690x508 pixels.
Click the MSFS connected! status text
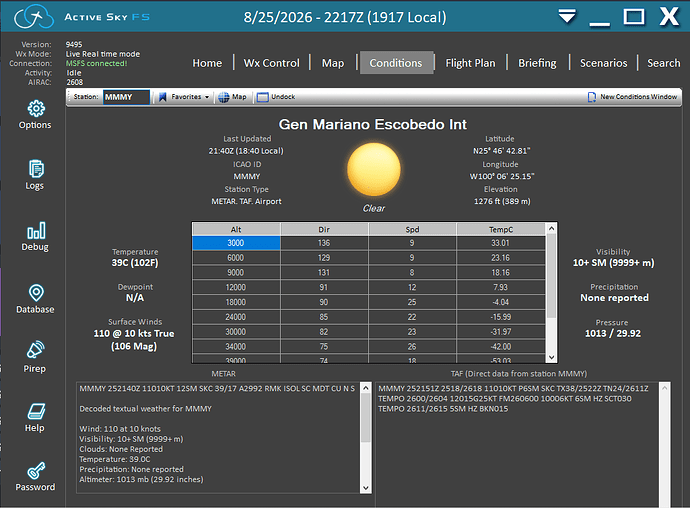point(96,63)
